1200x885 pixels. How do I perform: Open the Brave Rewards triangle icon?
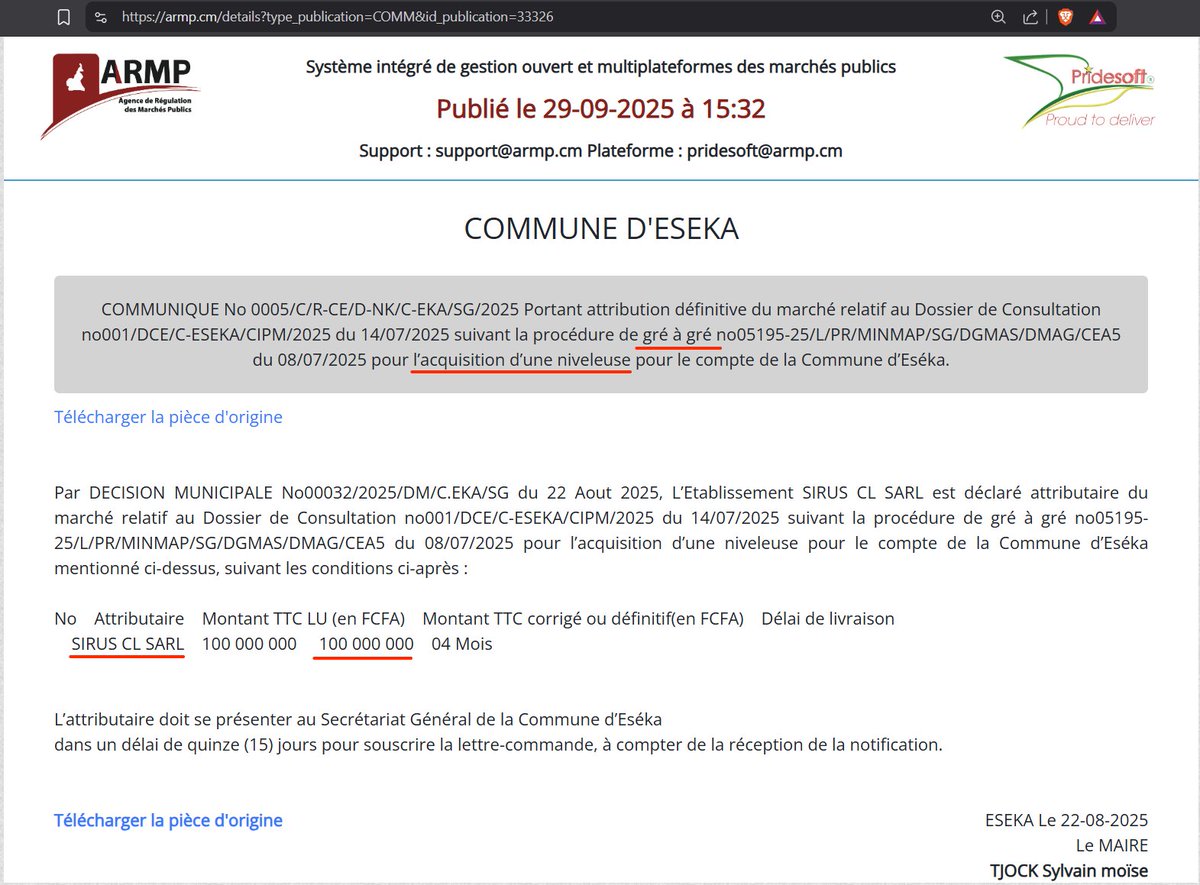(1097, 17)
